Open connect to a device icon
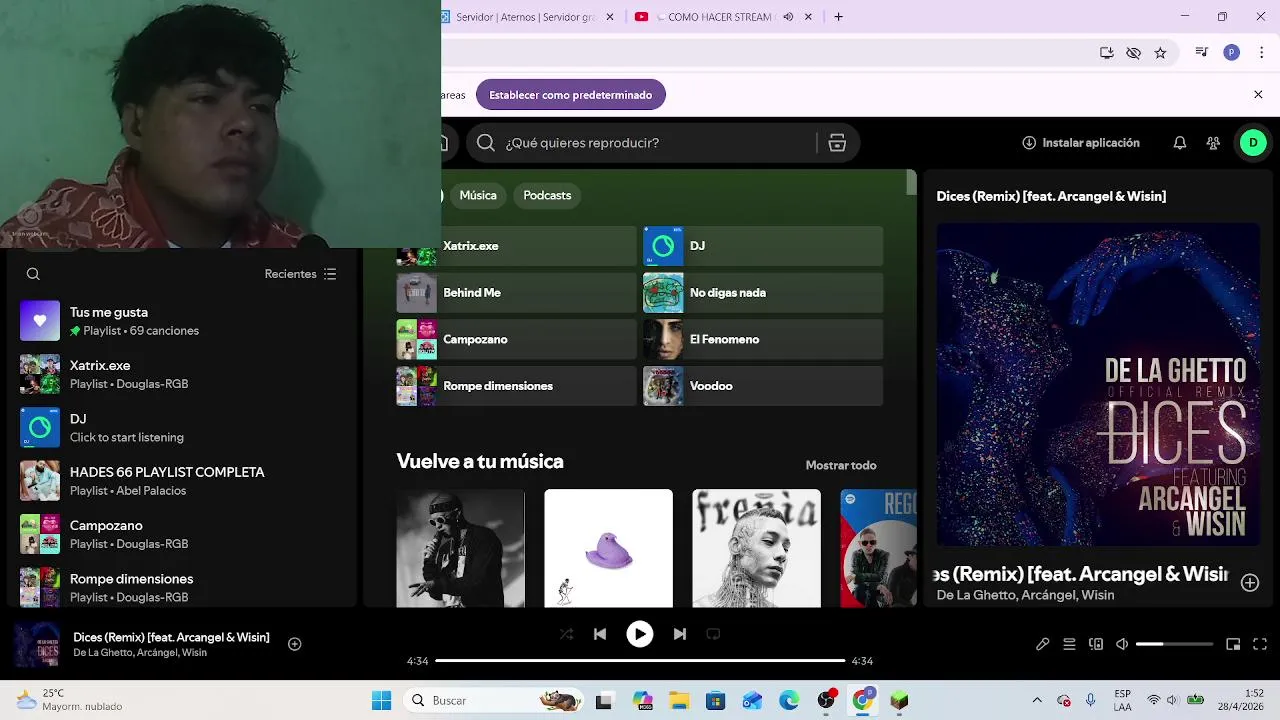 (1096, 644)
